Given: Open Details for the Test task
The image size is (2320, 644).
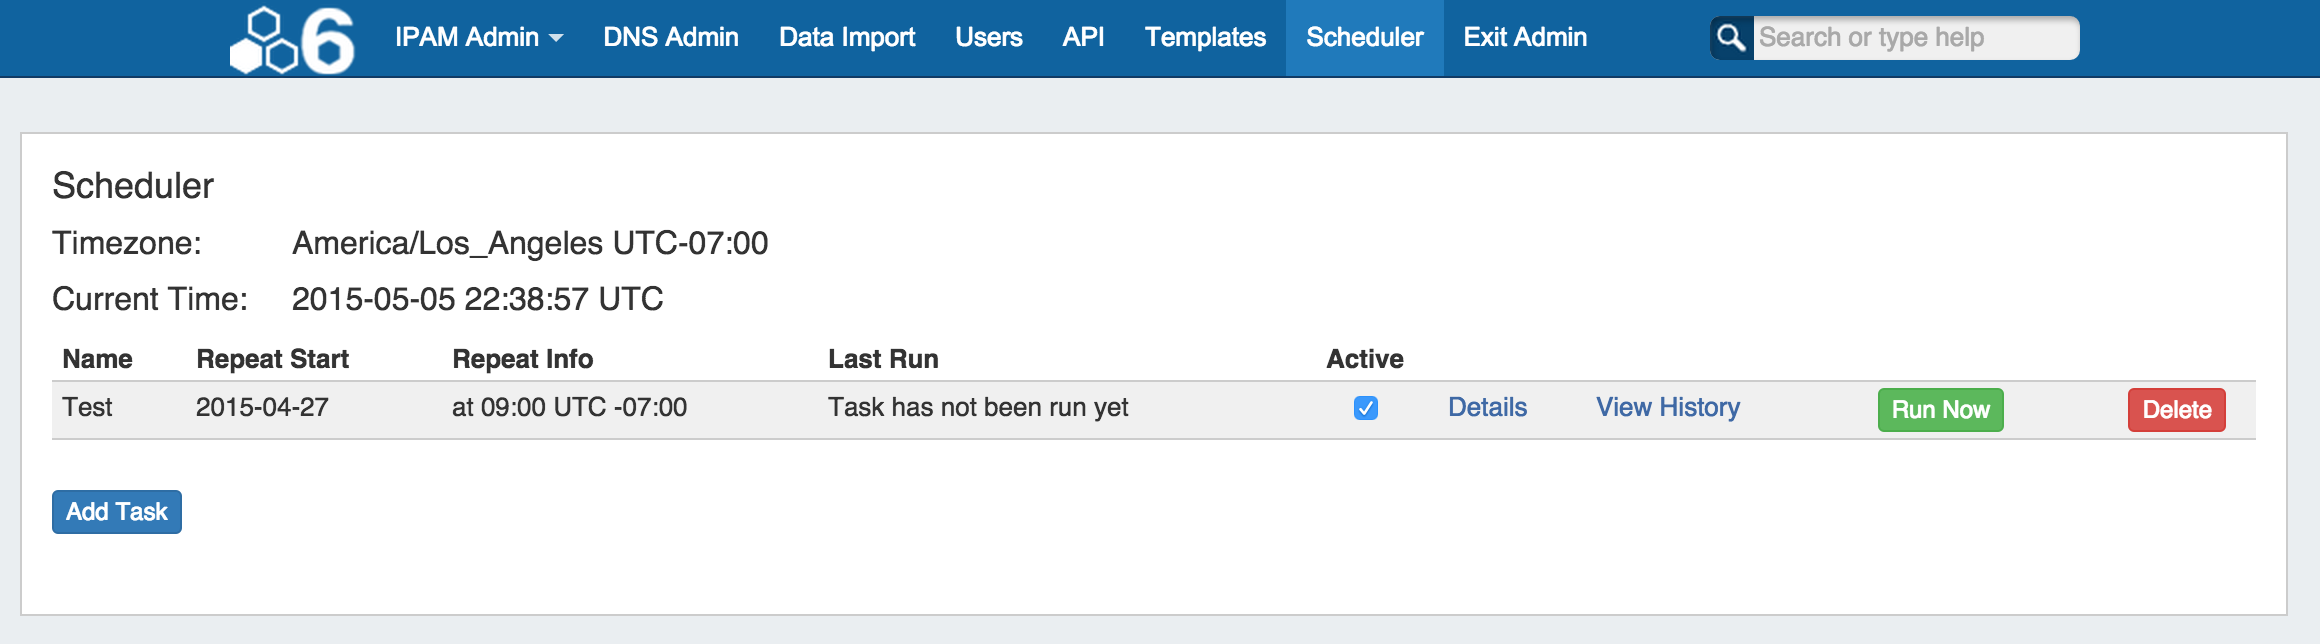Looking at the screenshot, I should [1487, 408].
